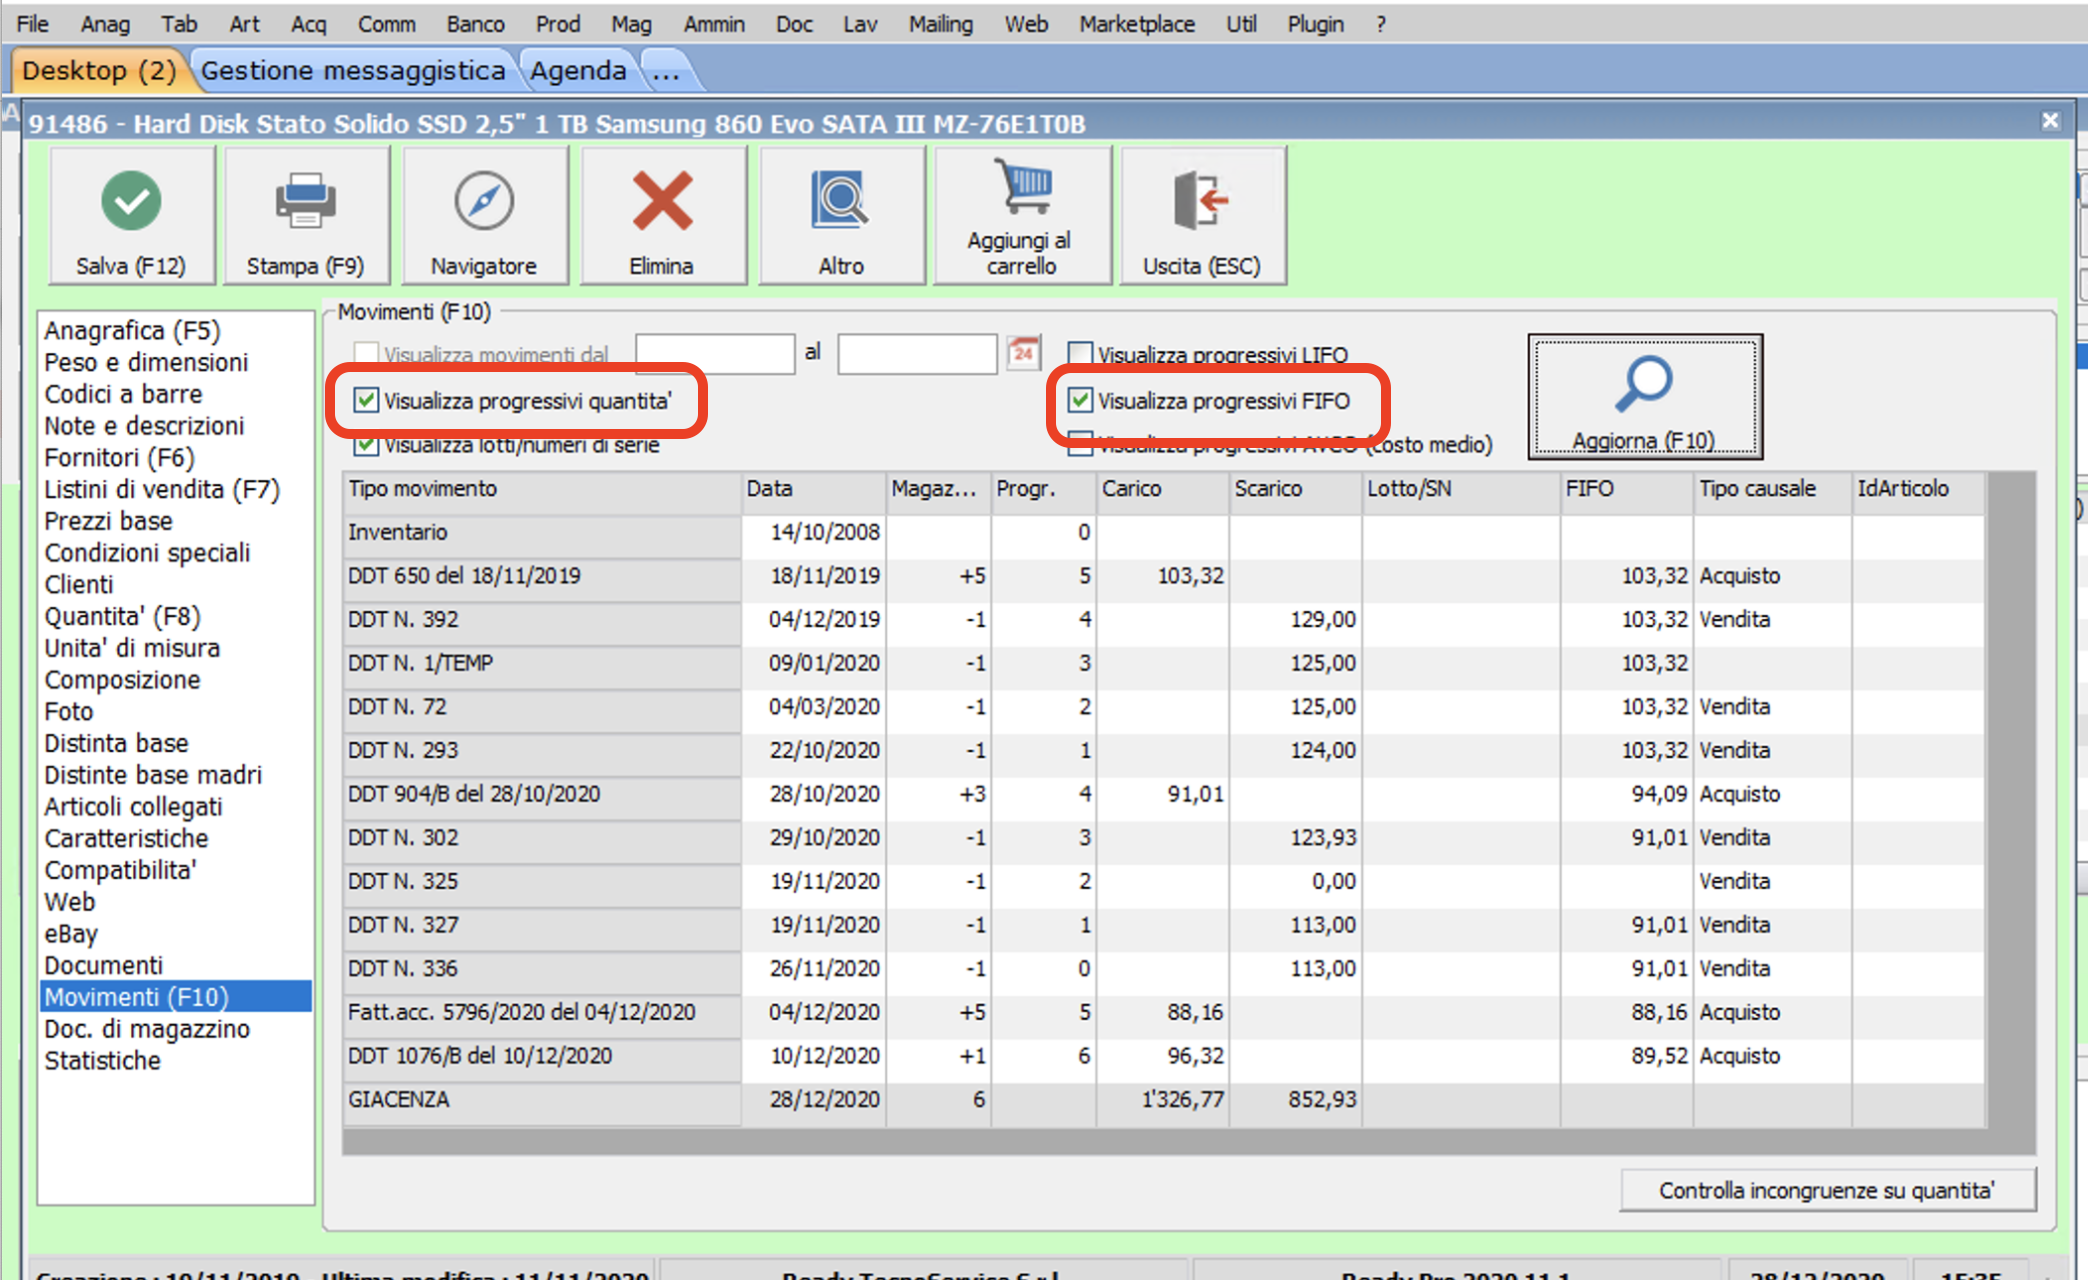Click Controlla incongruenze su quantita' button
Screen dimensions: 2088x1280
point(1827,1190)
